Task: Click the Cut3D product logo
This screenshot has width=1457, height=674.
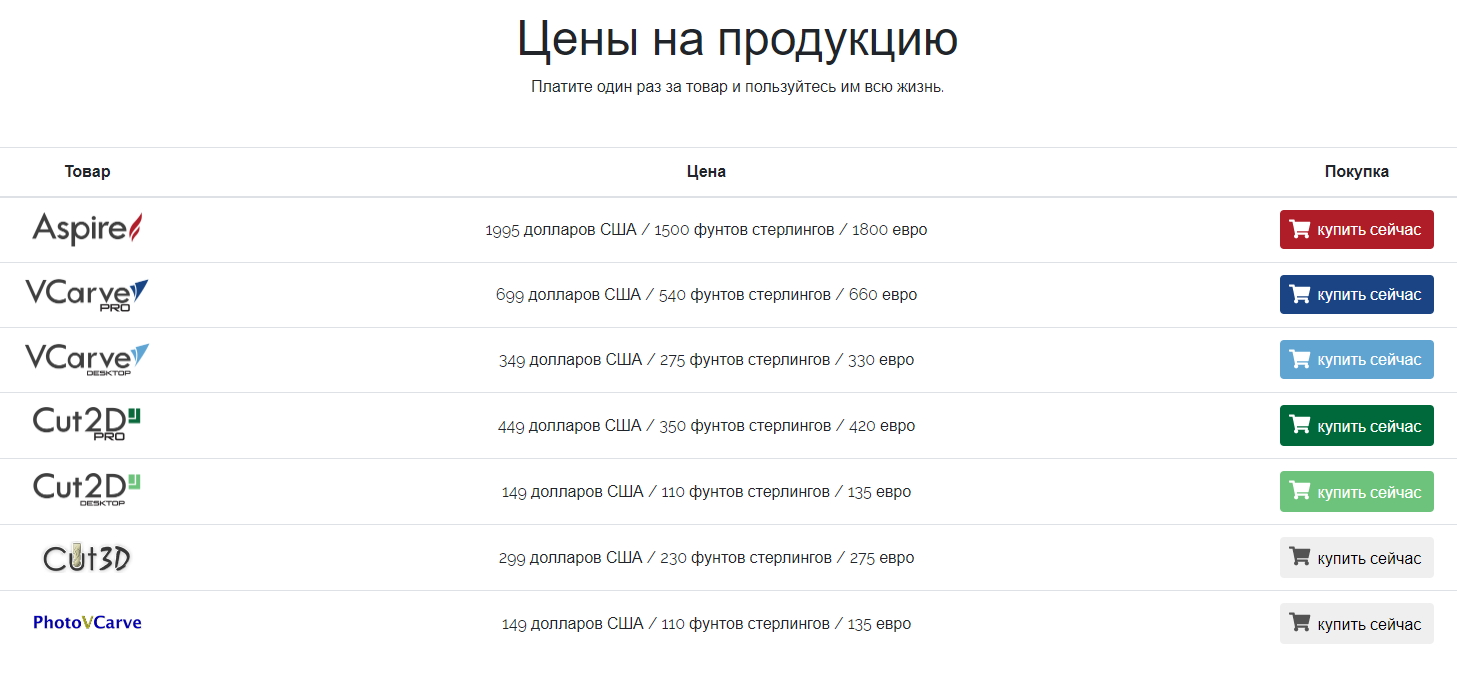Action: pos(87,557)
